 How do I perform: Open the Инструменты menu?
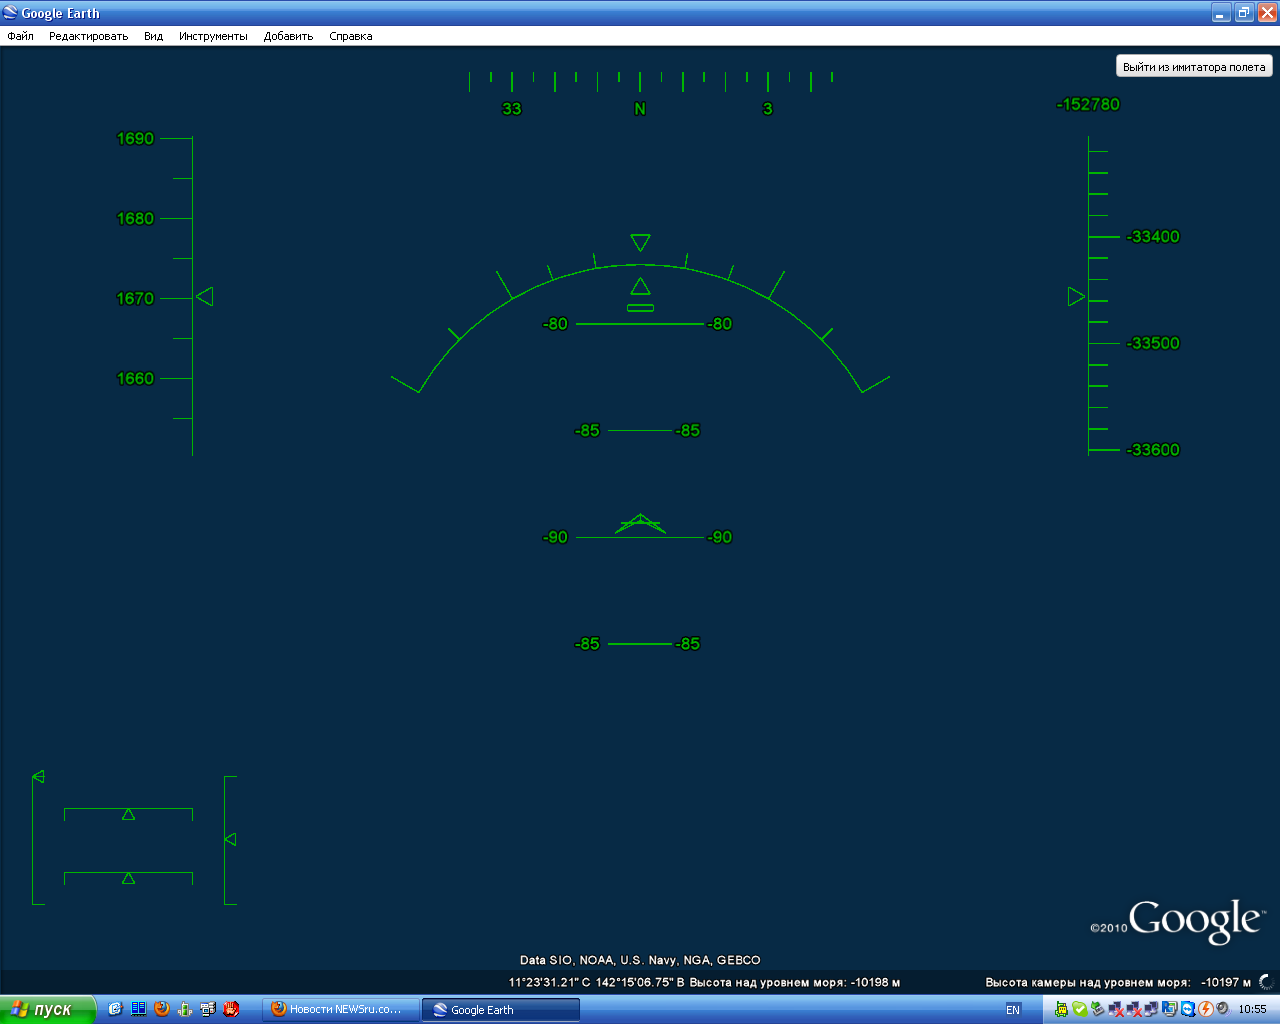[x=213, y=36]
